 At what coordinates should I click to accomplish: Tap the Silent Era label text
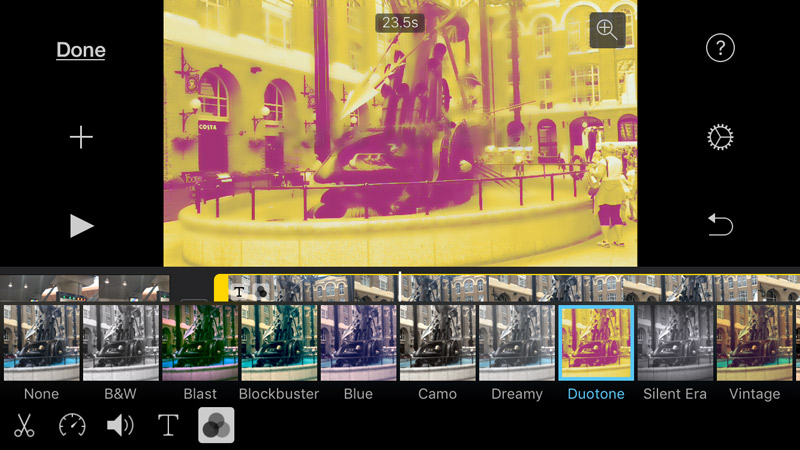click(x=675, y=394)
